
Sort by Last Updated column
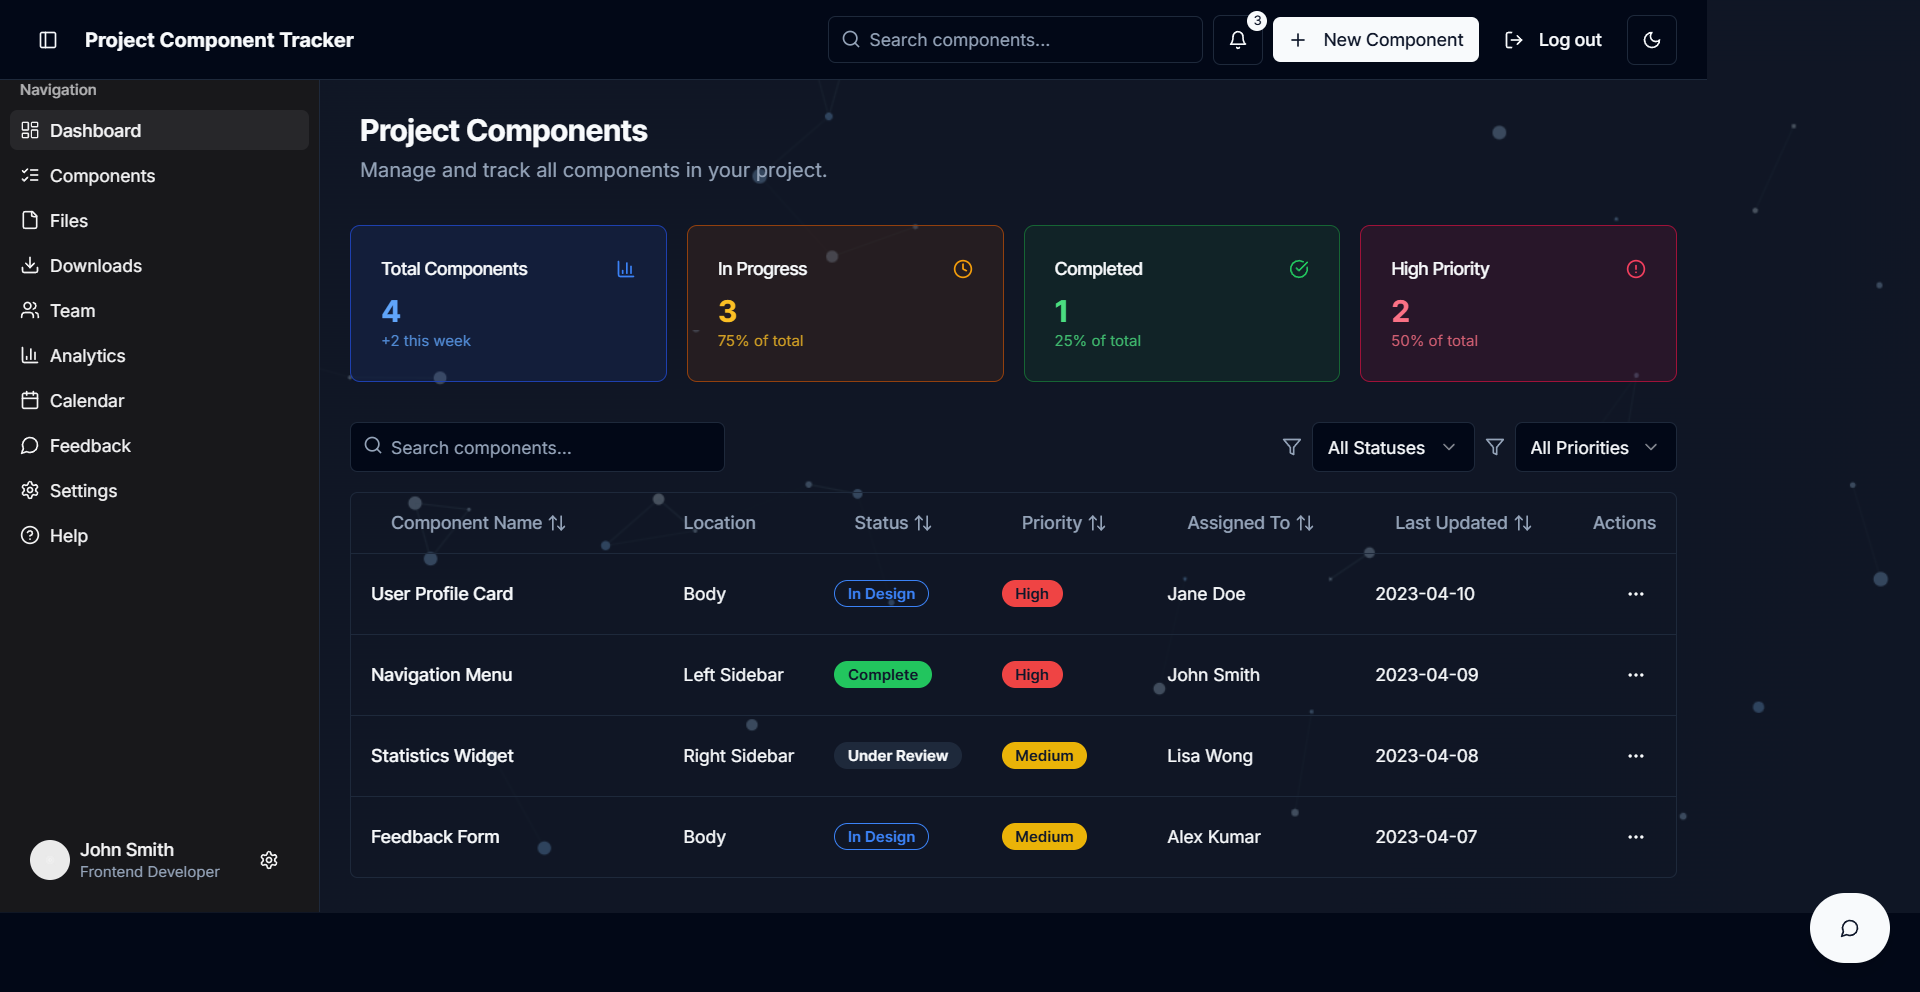coord(1463,523)
